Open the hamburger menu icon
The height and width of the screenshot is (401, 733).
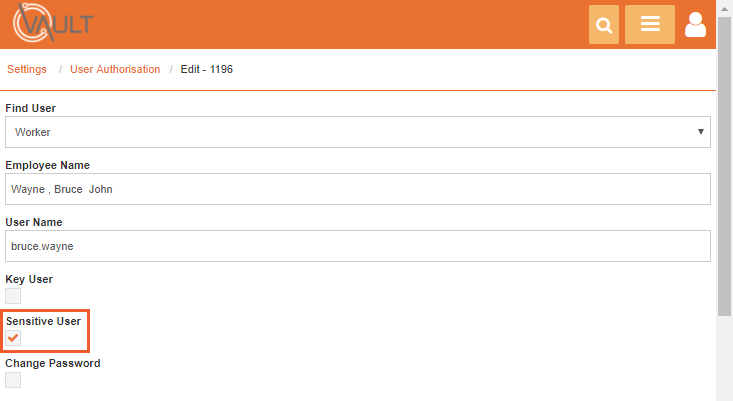tap(650, 25)
